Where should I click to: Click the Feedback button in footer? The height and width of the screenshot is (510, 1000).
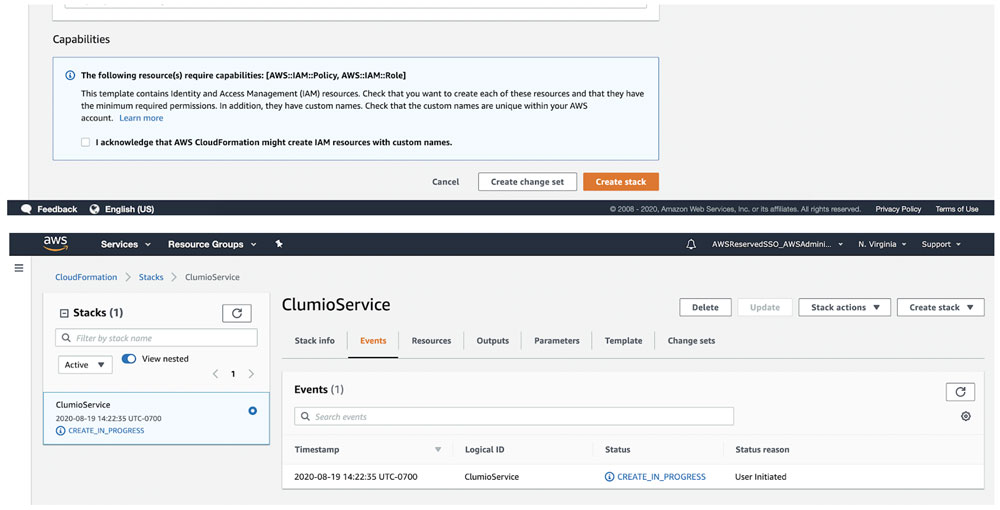coord(57,209)
